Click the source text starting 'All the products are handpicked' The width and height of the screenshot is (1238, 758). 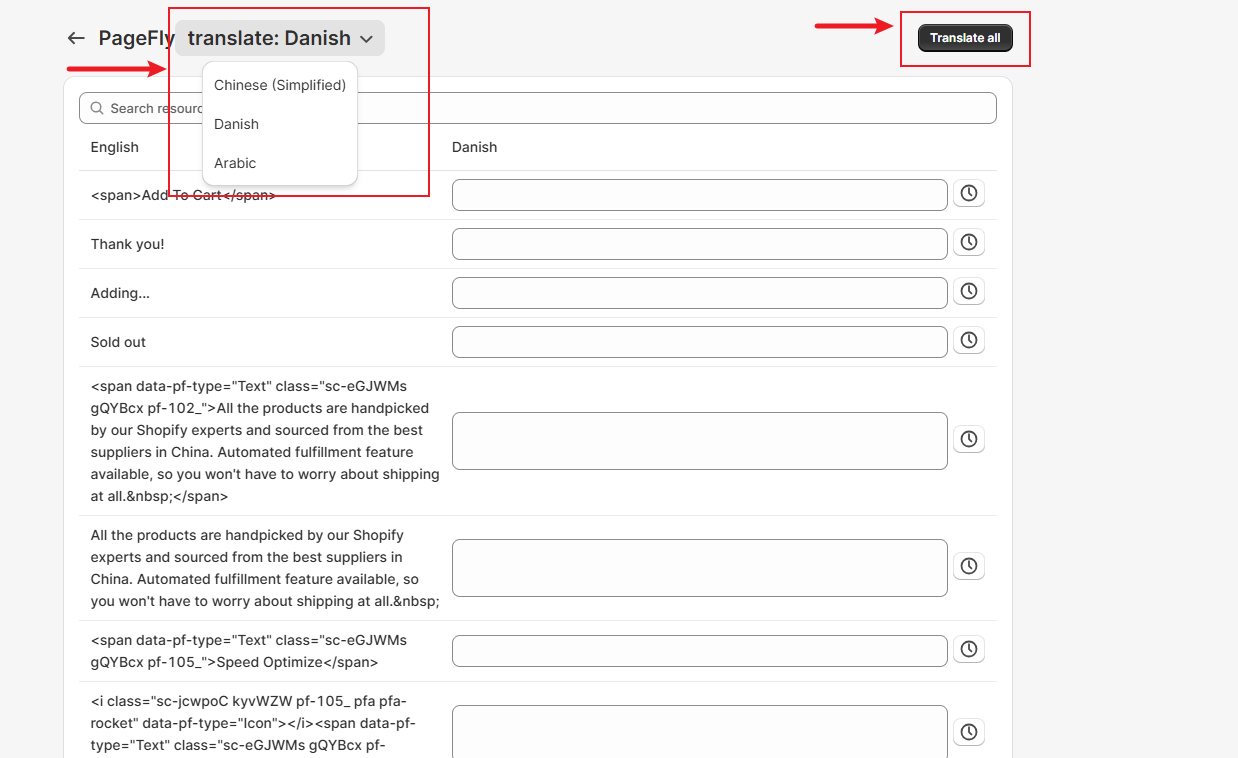click(265, 568)
